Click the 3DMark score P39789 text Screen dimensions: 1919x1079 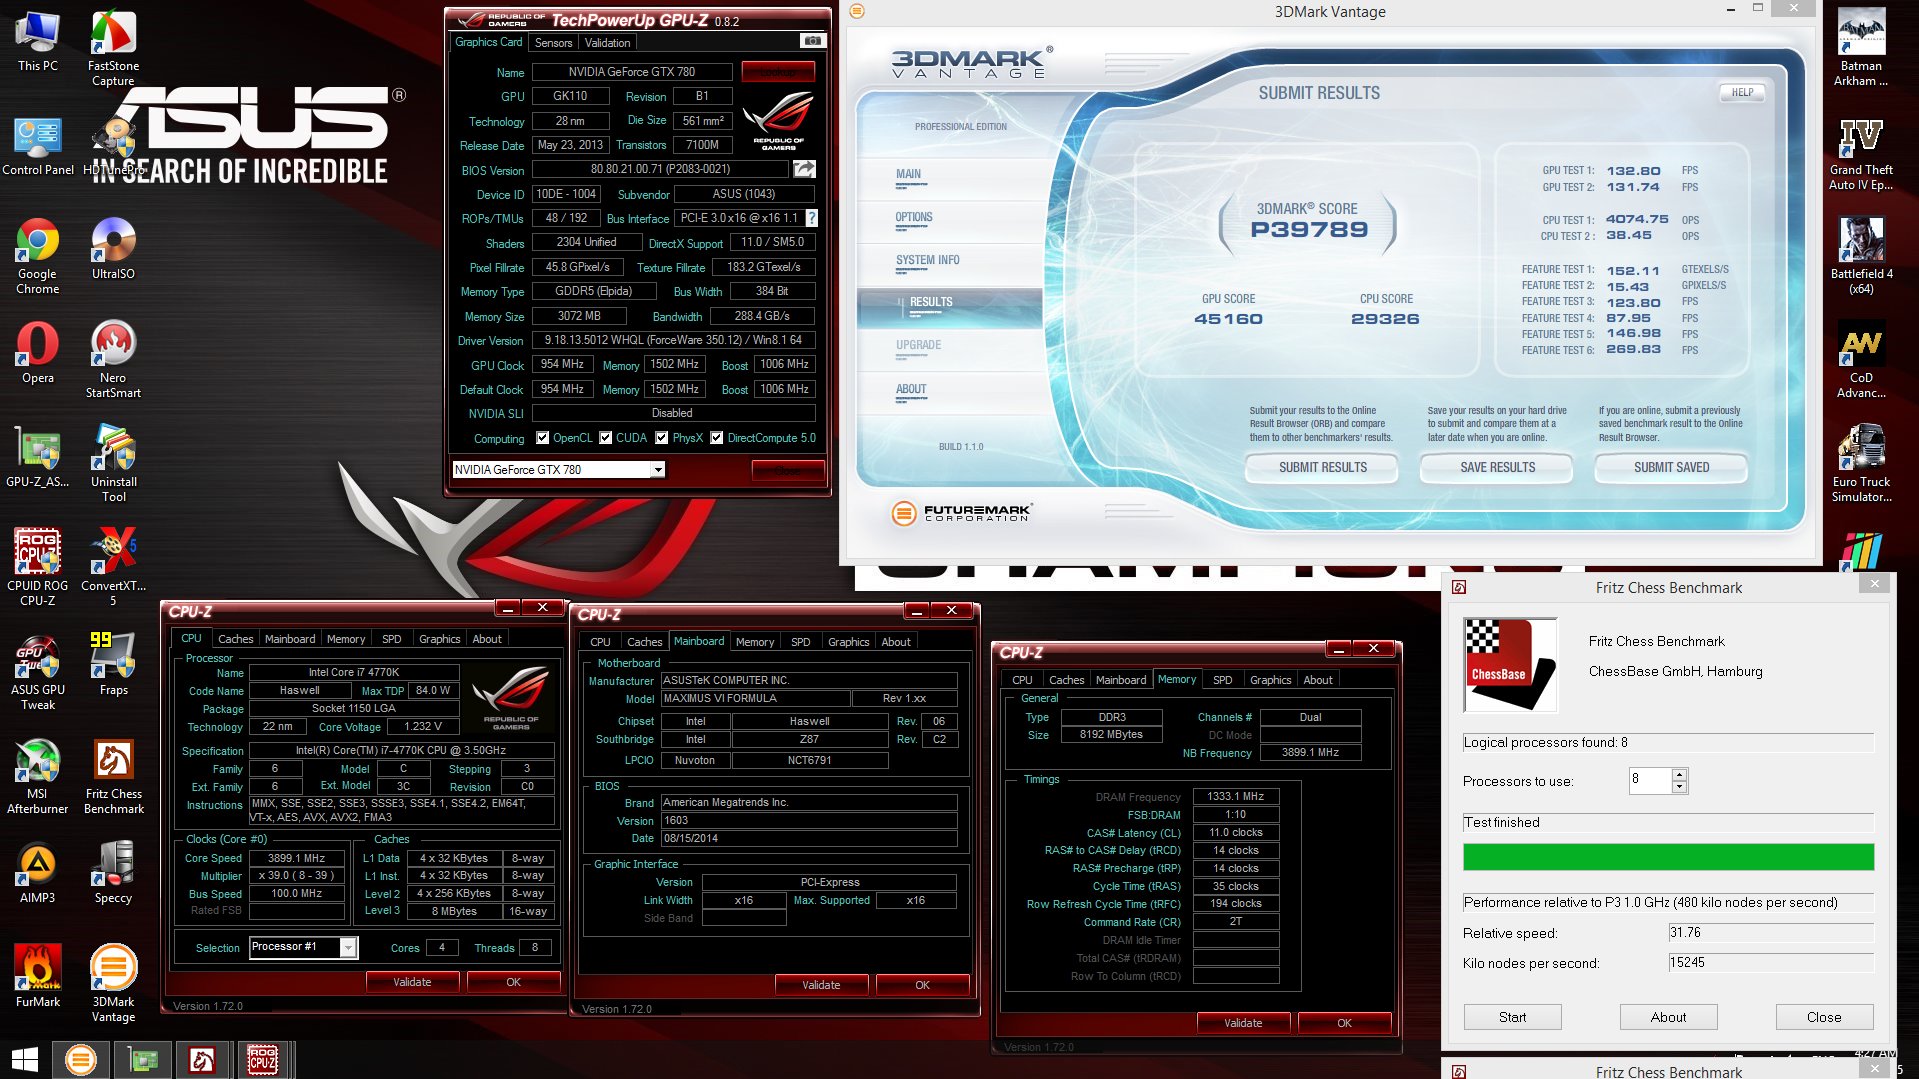[1309, 230]
